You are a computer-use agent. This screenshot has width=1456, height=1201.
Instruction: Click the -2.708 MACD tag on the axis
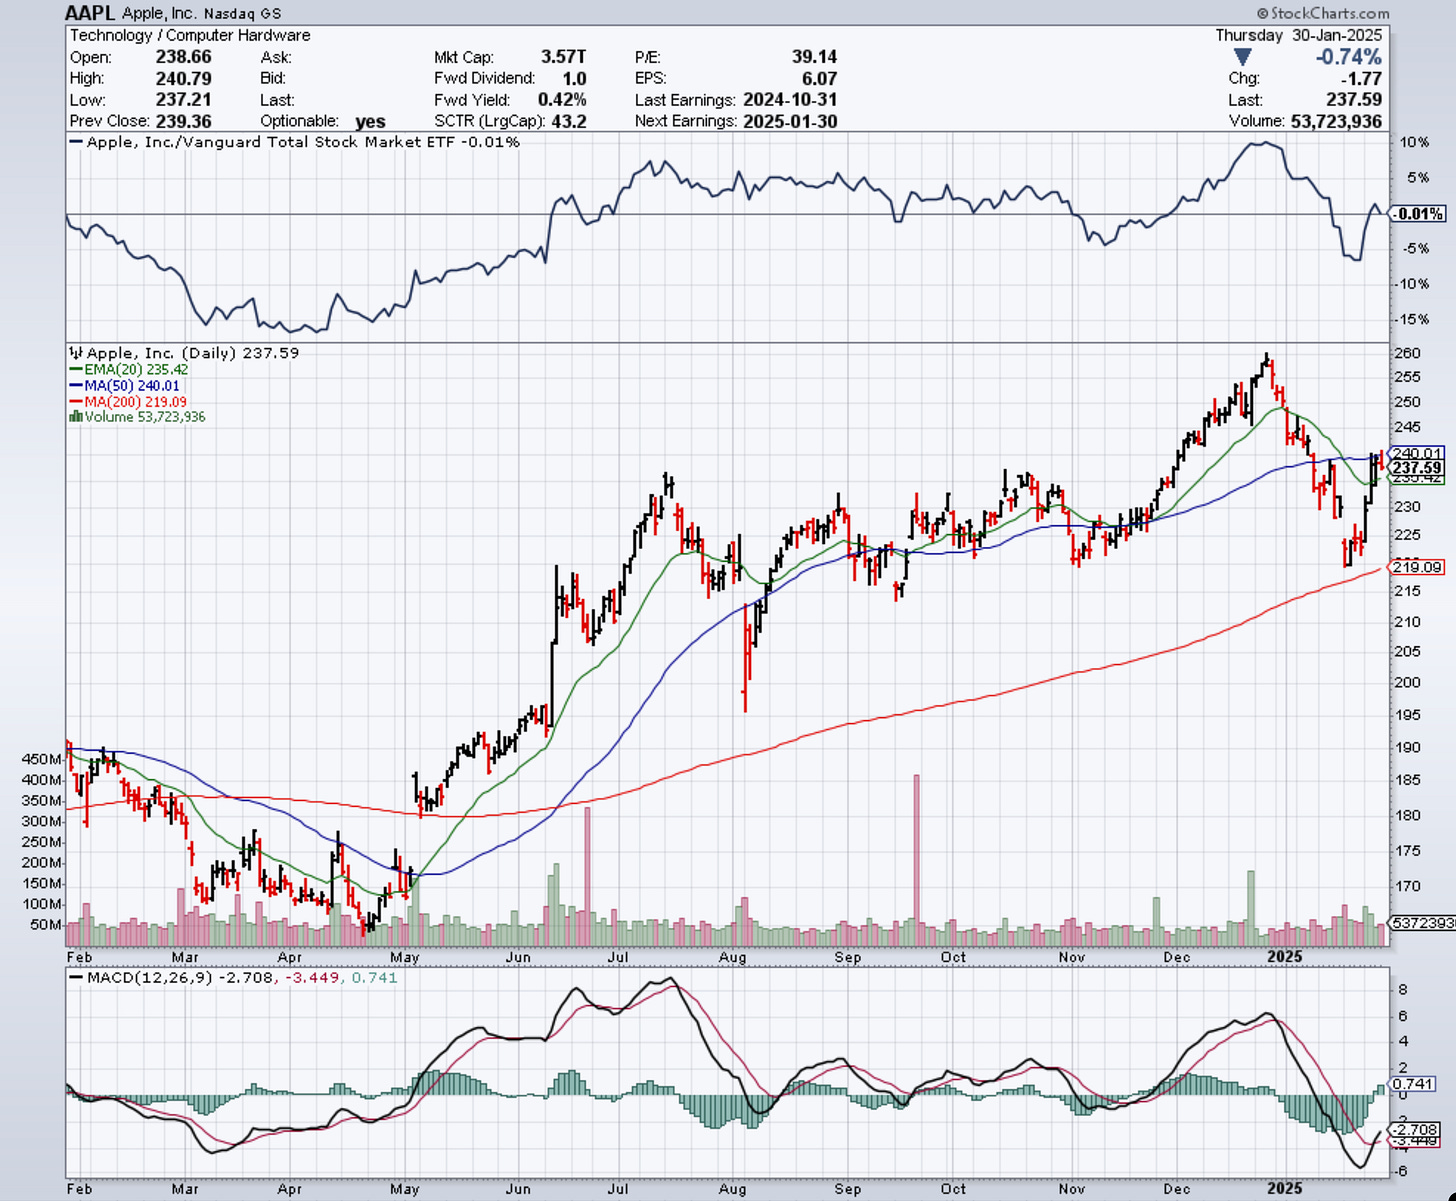click(1417, 1129)
